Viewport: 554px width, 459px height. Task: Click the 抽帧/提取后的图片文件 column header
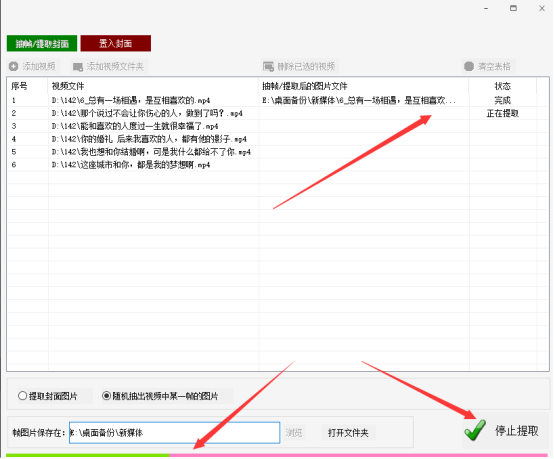point(305,86)
